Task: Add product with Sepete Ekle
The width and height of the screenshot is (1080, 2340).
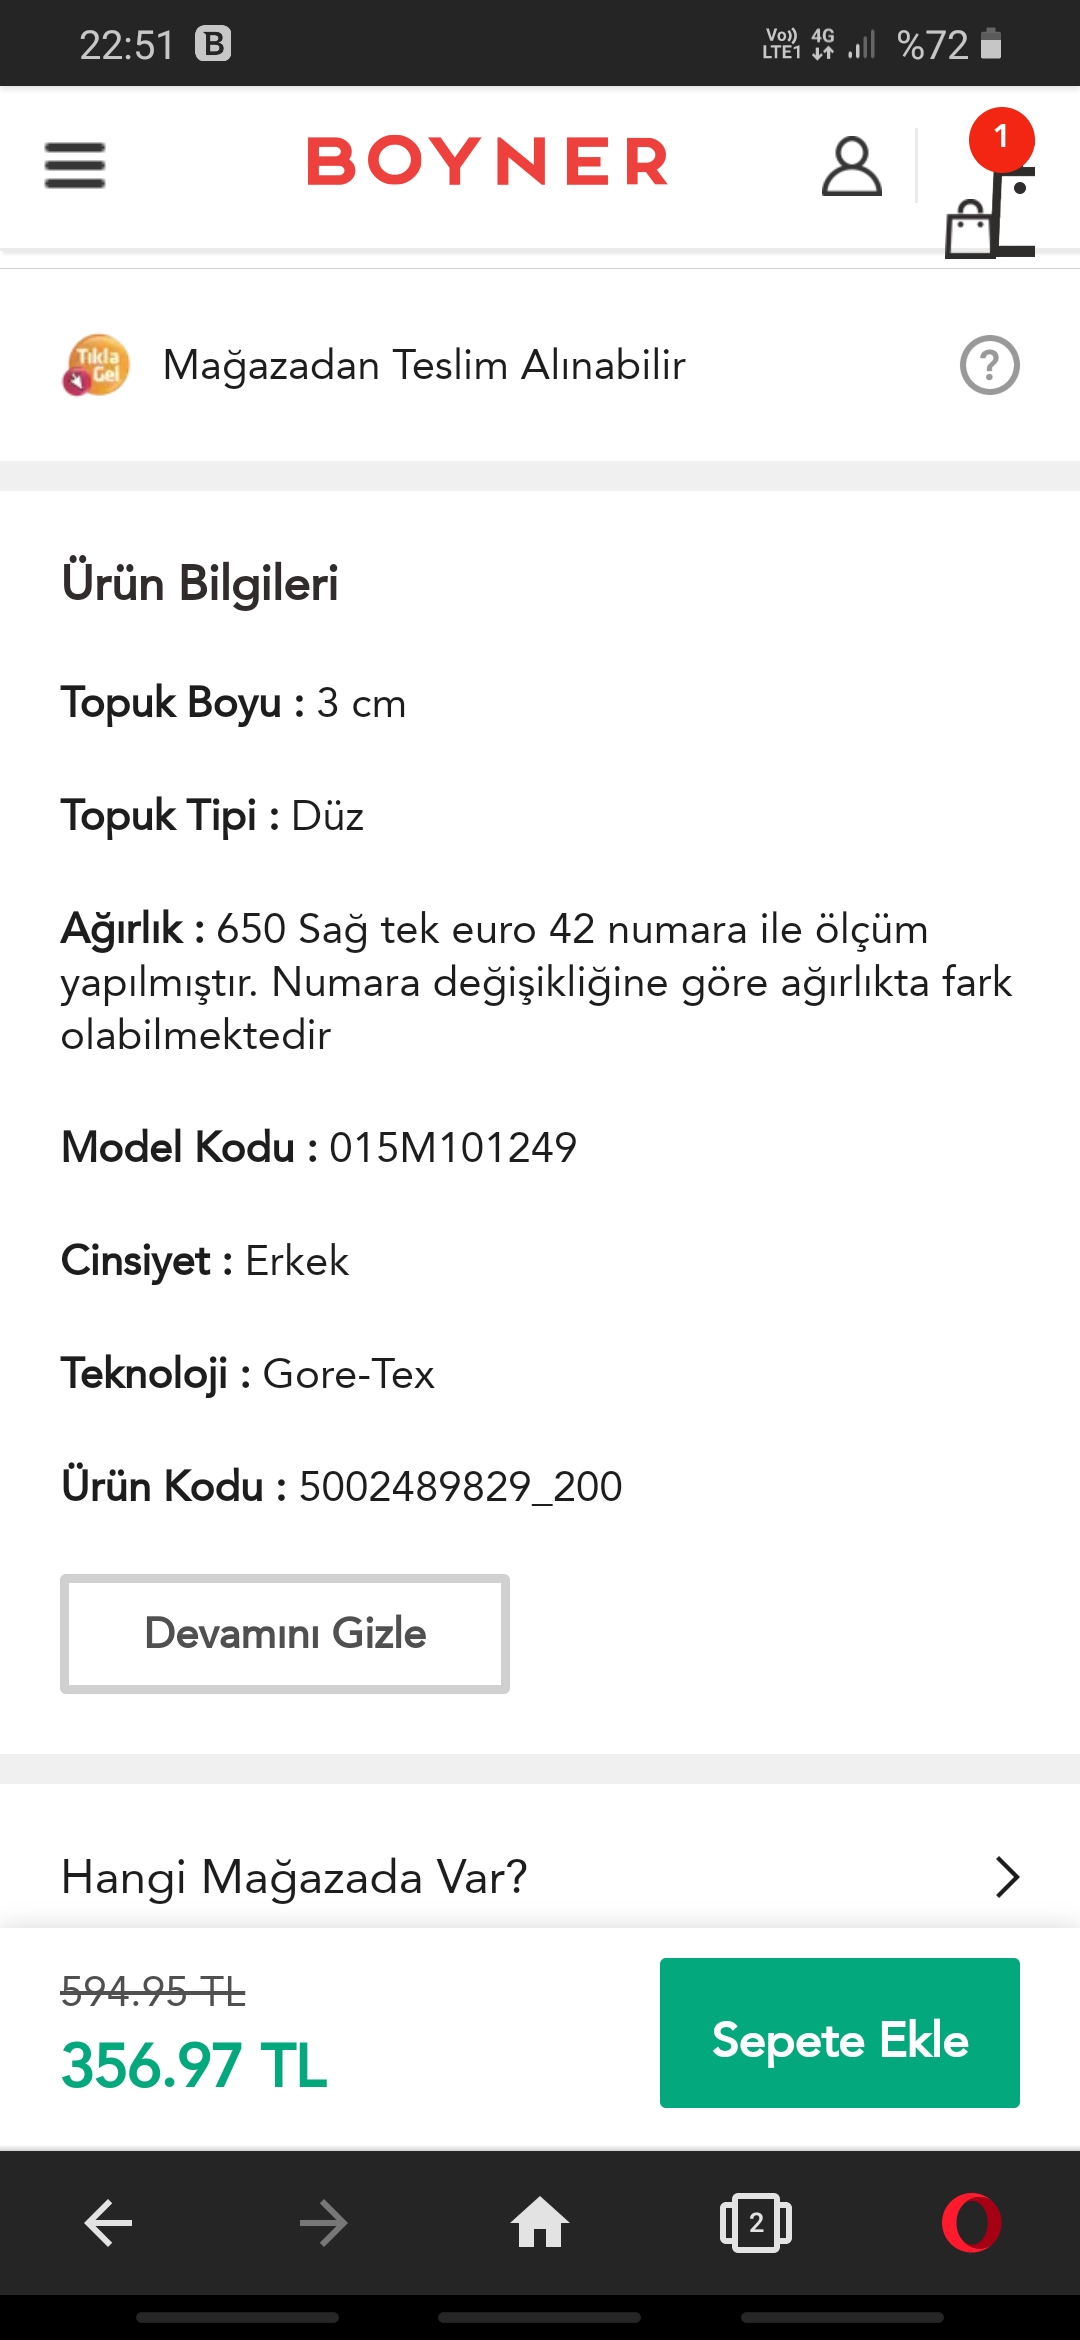Action: click(839, 2033)
